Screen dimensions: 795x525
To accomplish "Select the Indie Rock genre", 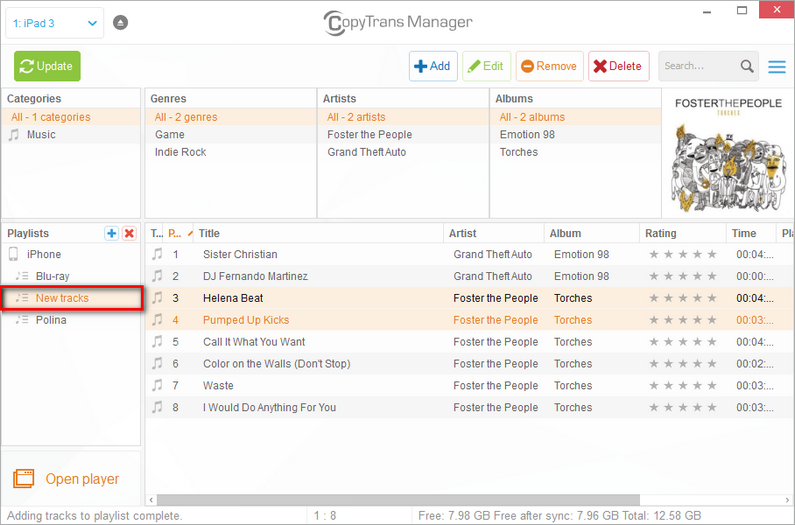I will tap(231, 152).
